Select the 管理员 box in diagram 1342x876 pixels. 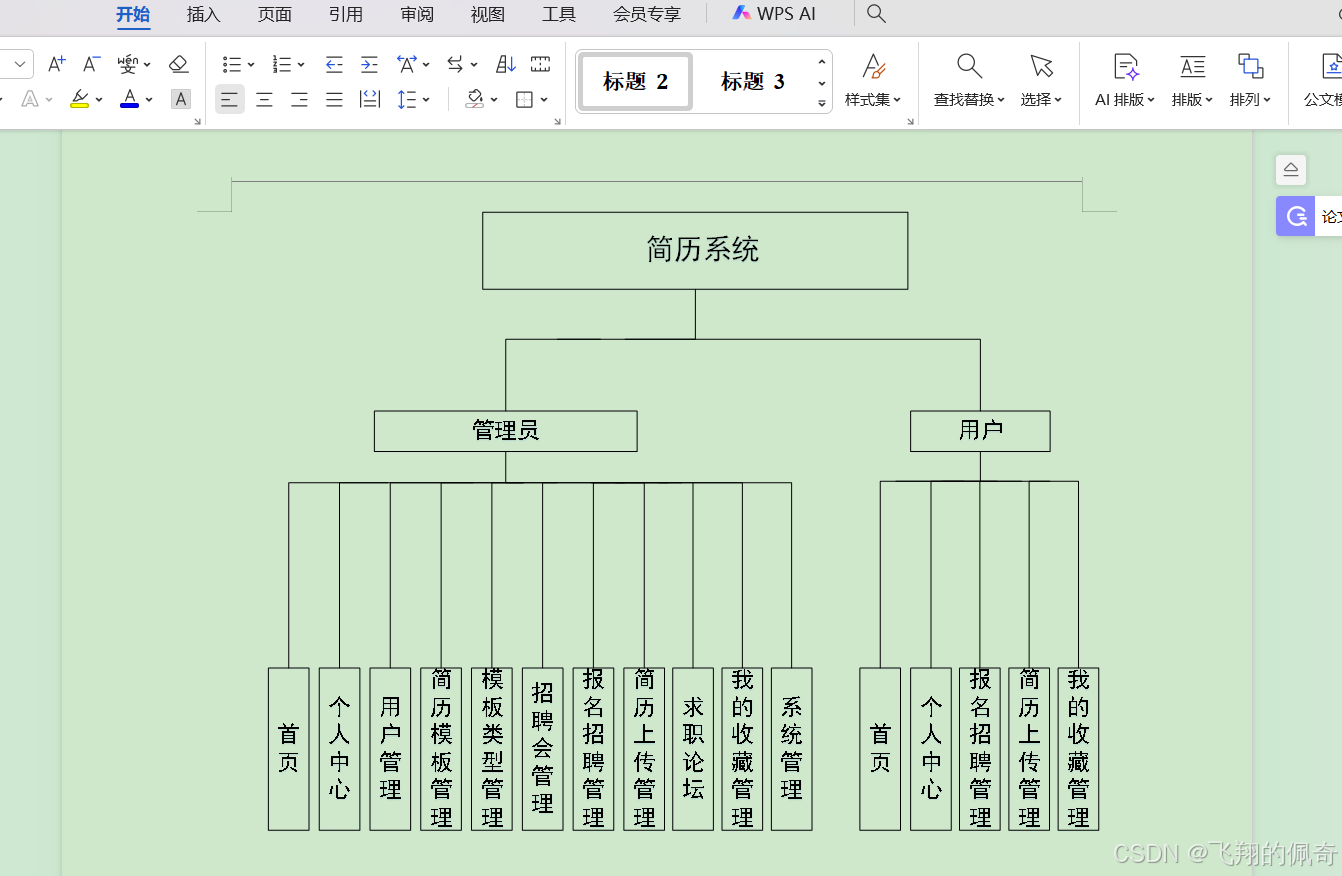click(505, 431)
